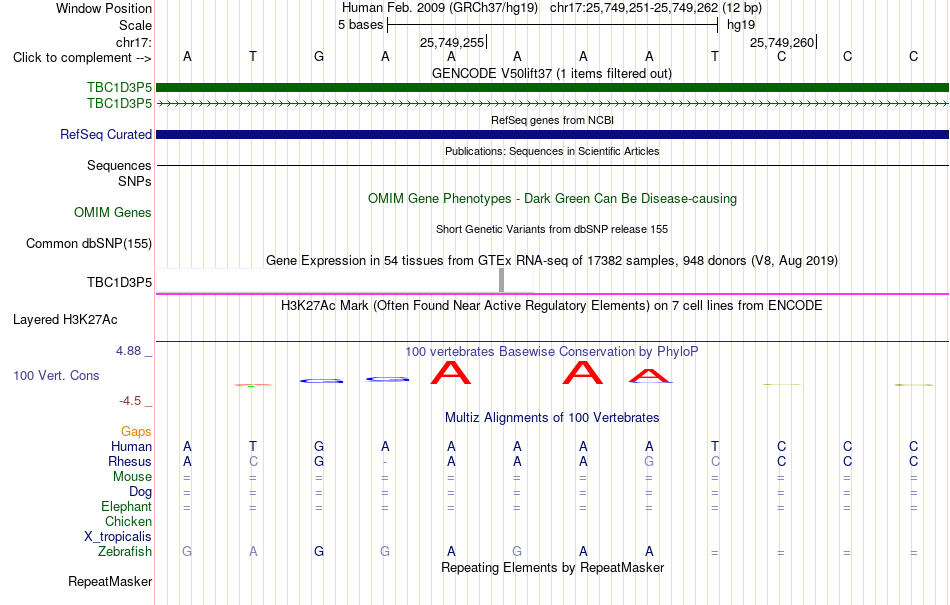
Task: Click the blue RefSeq Curated bar
Action: pyautogui.click(x=553, y=134)
